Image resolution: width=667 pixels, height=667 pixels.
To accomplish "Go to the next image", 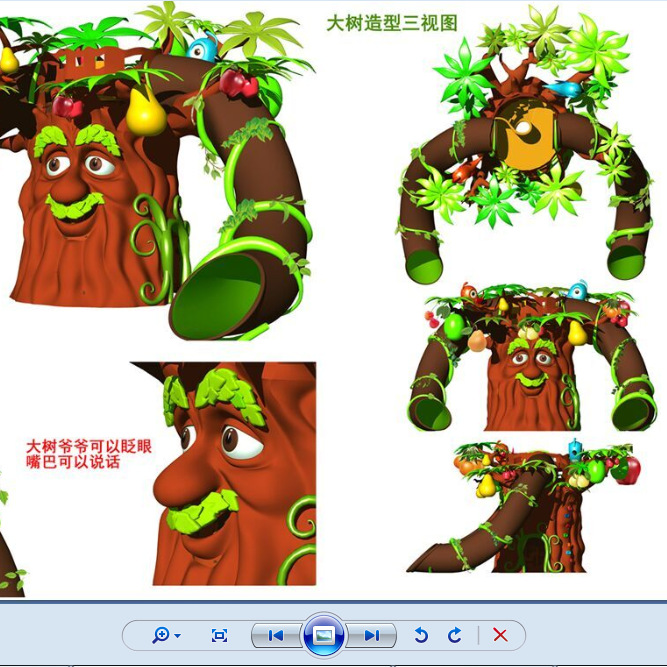I will (x=371, y=636).
